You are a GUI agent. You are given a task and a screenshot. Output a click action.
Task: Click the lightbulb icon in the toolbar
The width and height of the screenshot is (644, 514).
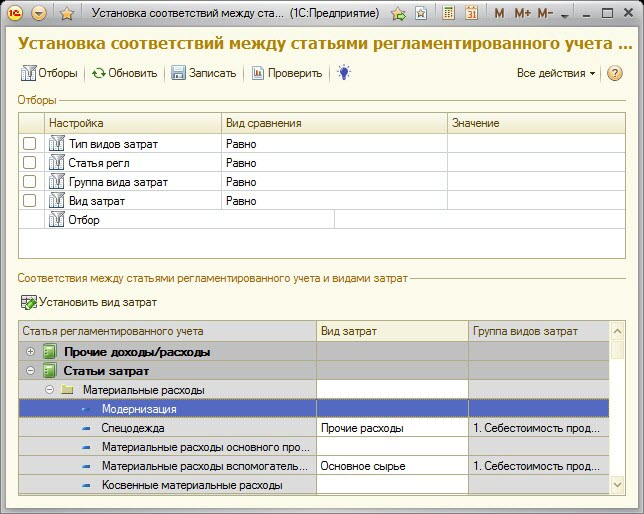pyautogui.click(x=344, y=73)
